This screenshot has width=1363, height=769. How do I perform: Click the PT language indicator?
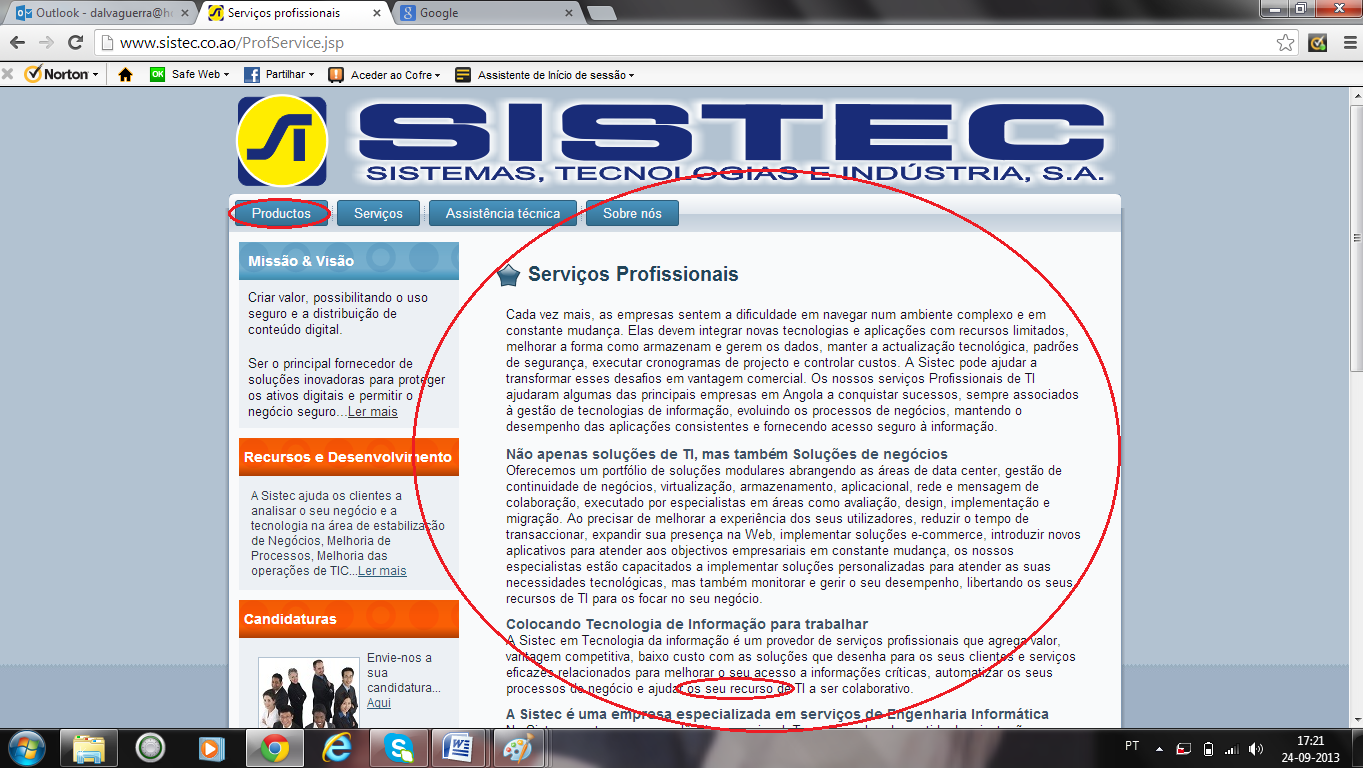(x=1132, y=747)
